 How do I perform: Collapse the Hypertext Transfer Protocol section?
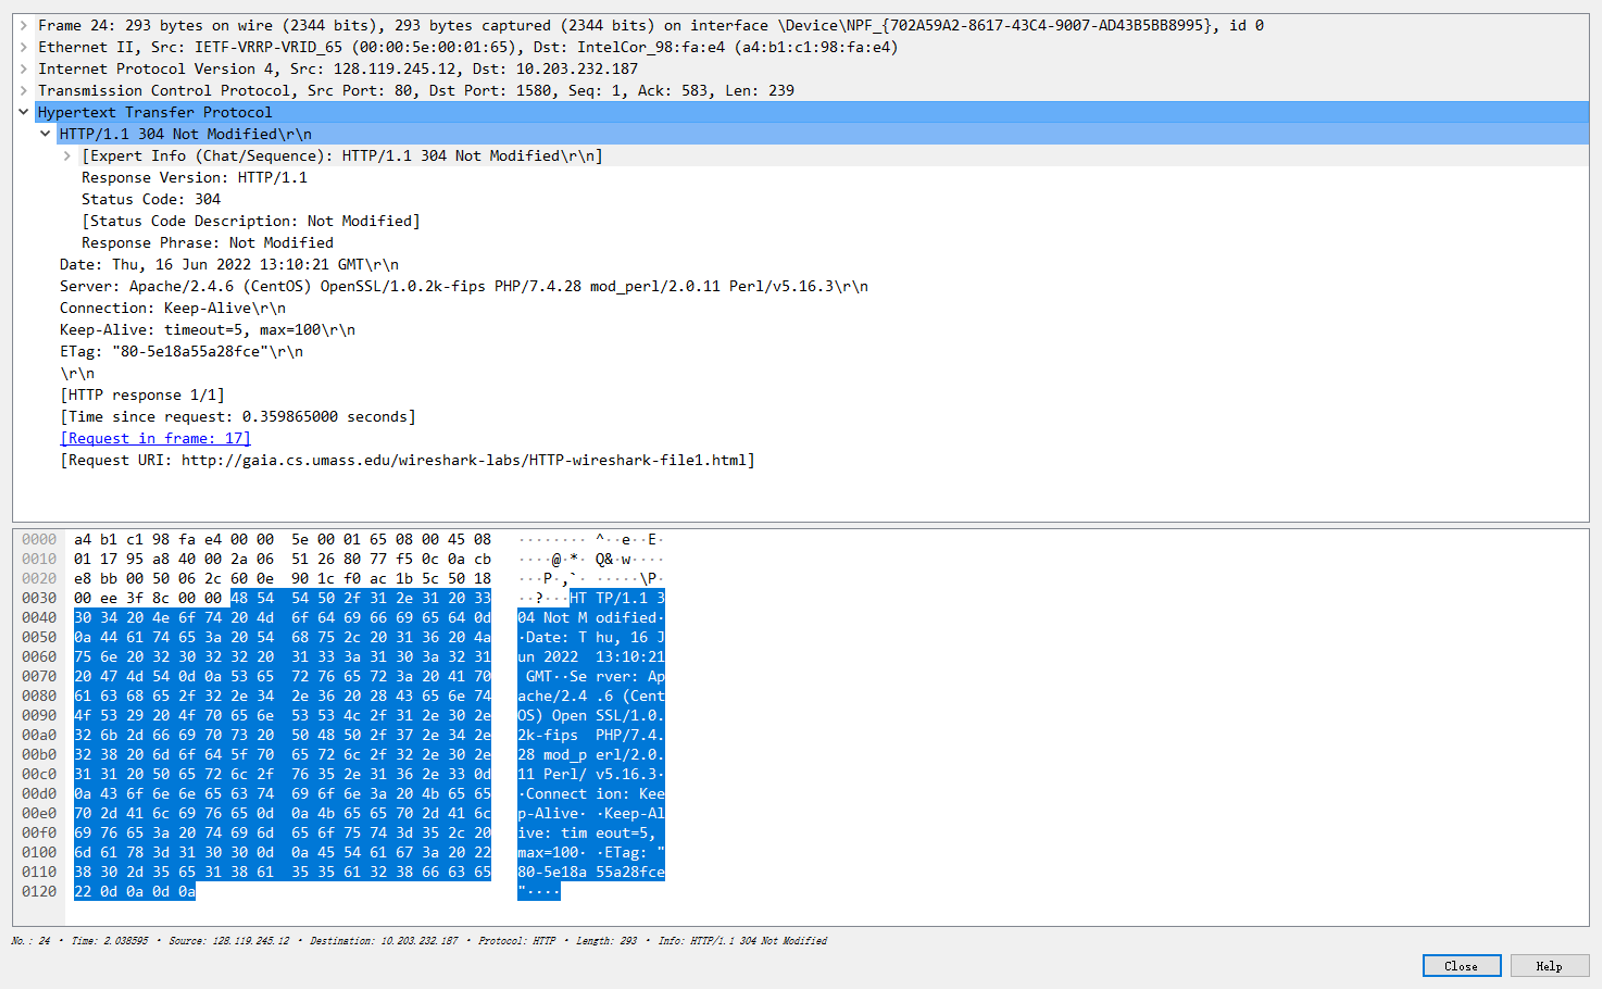[x=24, y=112]
